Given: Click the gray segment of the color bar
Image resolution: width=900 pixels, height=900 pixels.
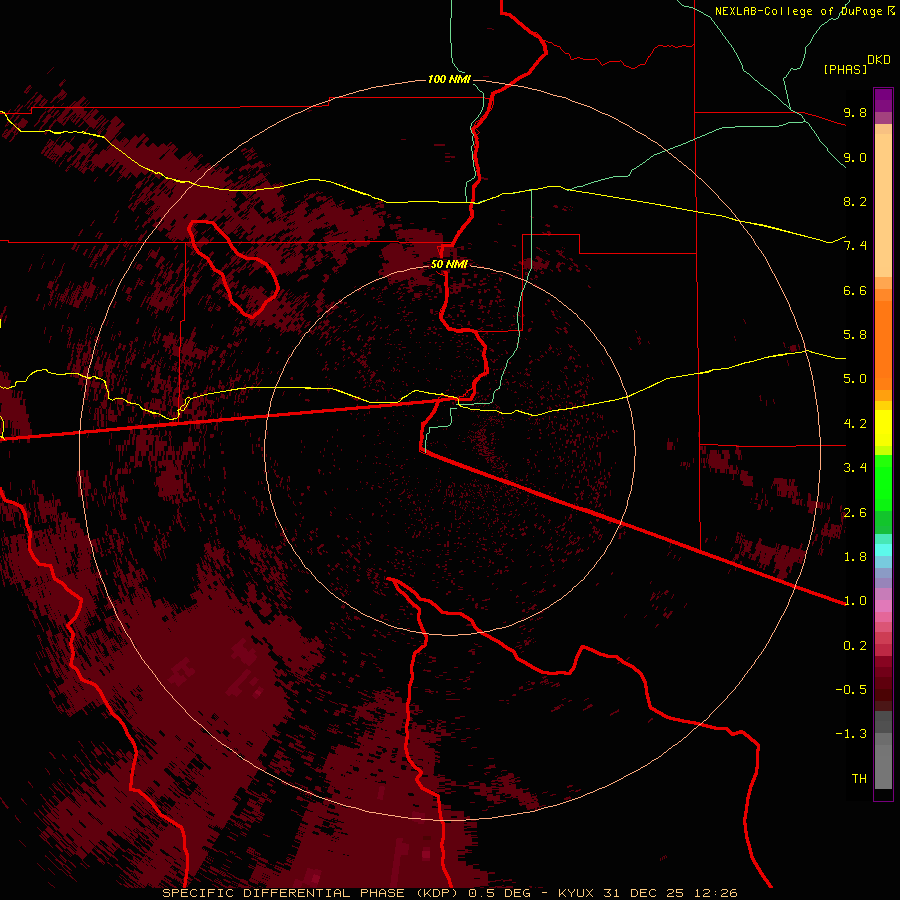Looking at the screenshot, I should [883, 752].
